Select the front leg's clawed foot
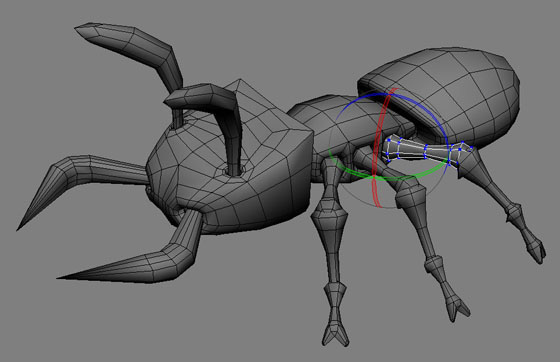560x362 pixels. (x=335, y=334)
